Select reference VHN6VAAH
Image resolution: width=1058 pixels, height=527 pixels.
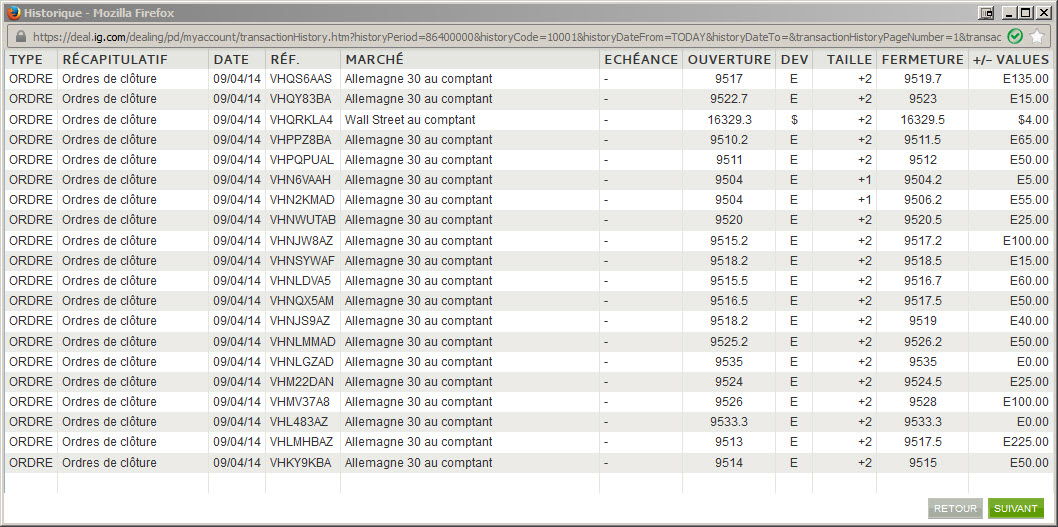(x=301, y=180)
